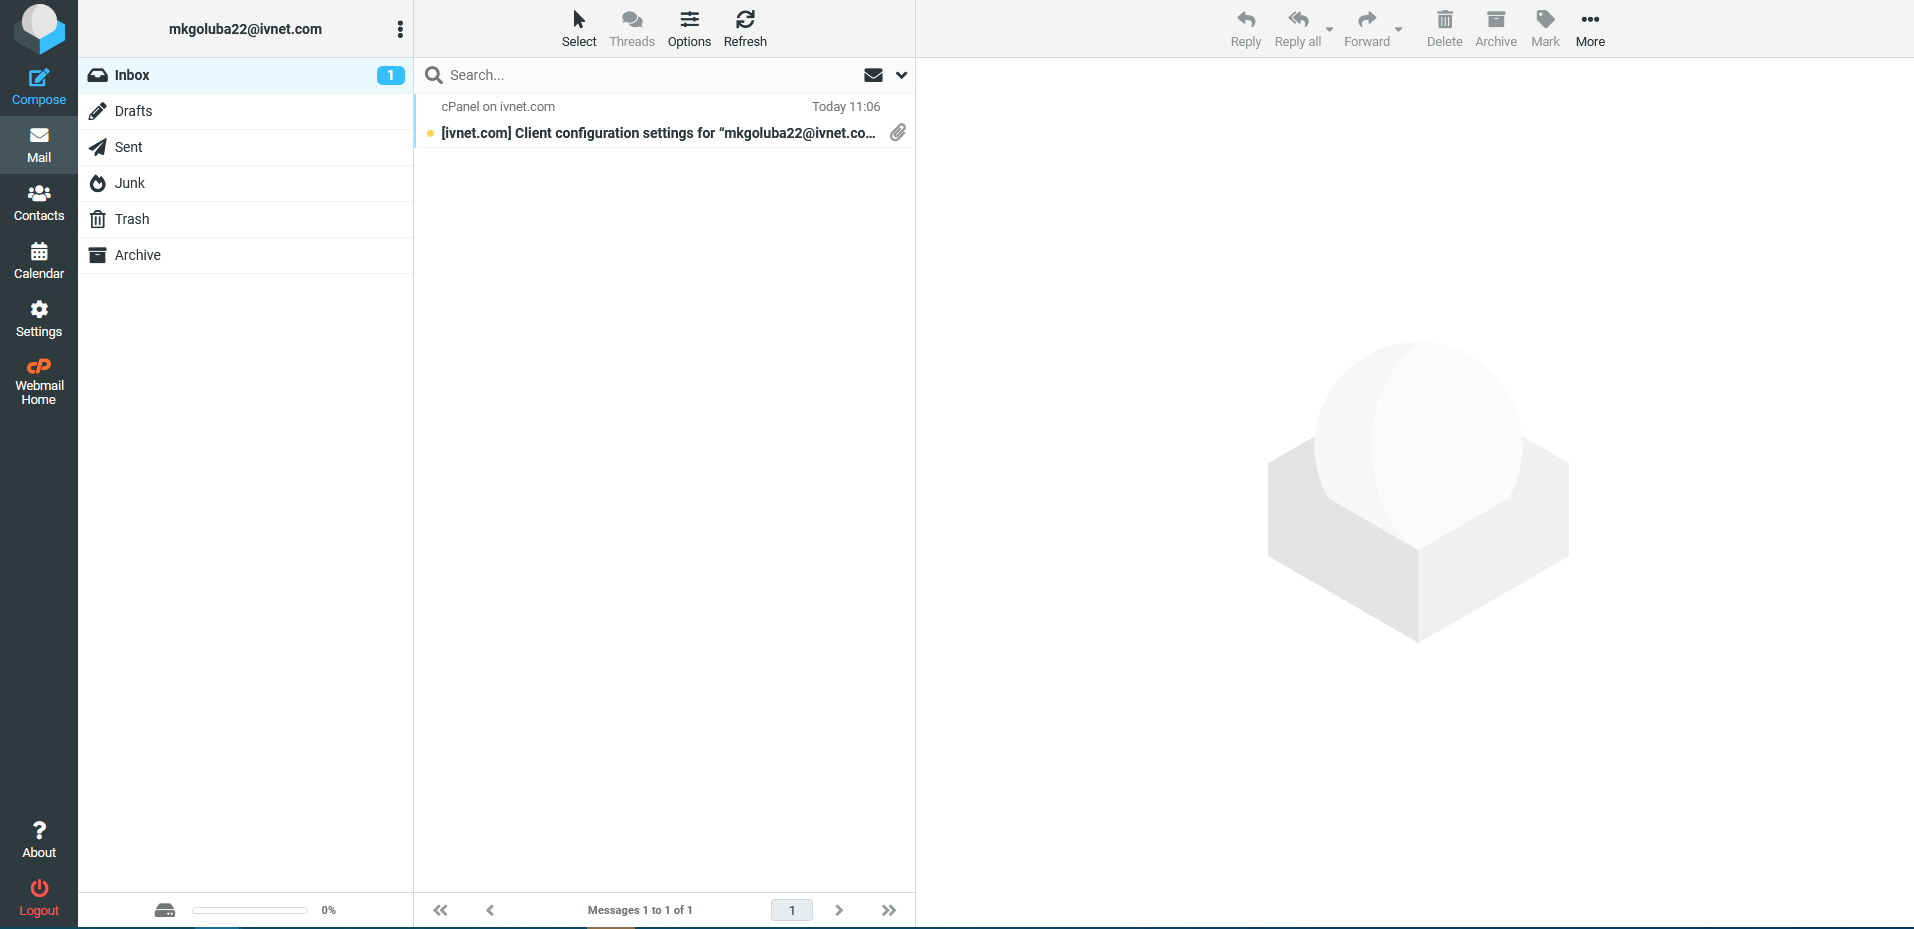Open the Archive folder in list
This screenshot has width=1914, height=929.
pyautogui.click(x=245, y=255)
